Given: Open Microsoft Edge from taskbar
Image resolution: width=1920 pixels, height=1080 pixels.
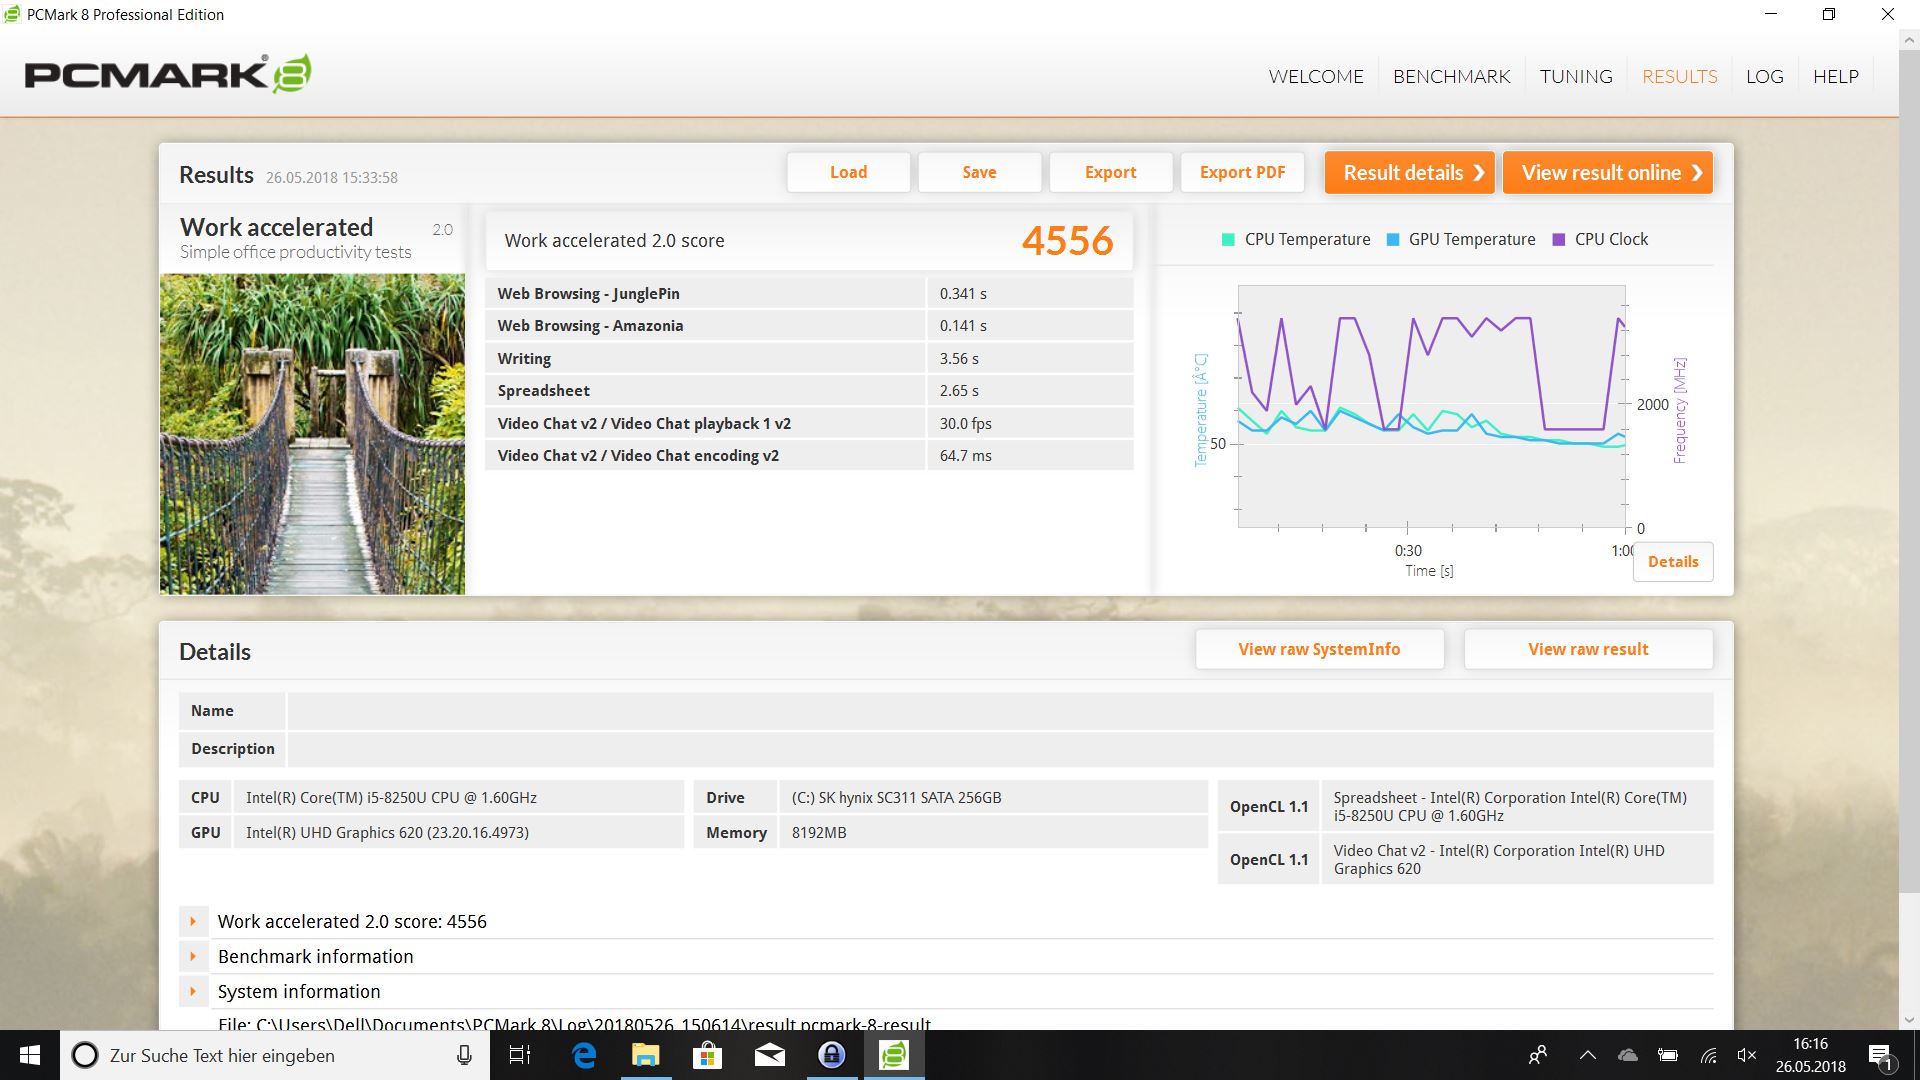Looking at the screenshot, I should [x=584, y=1055].
